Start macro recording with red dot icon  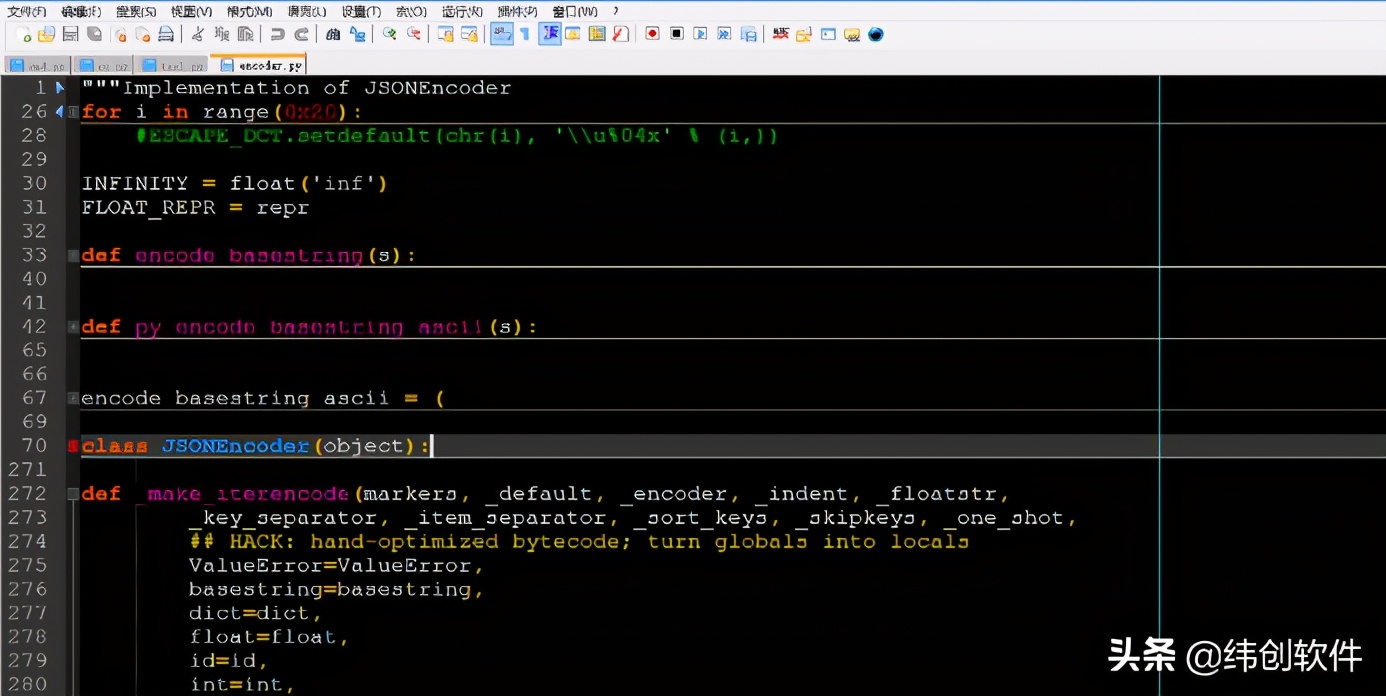(652, 34)
